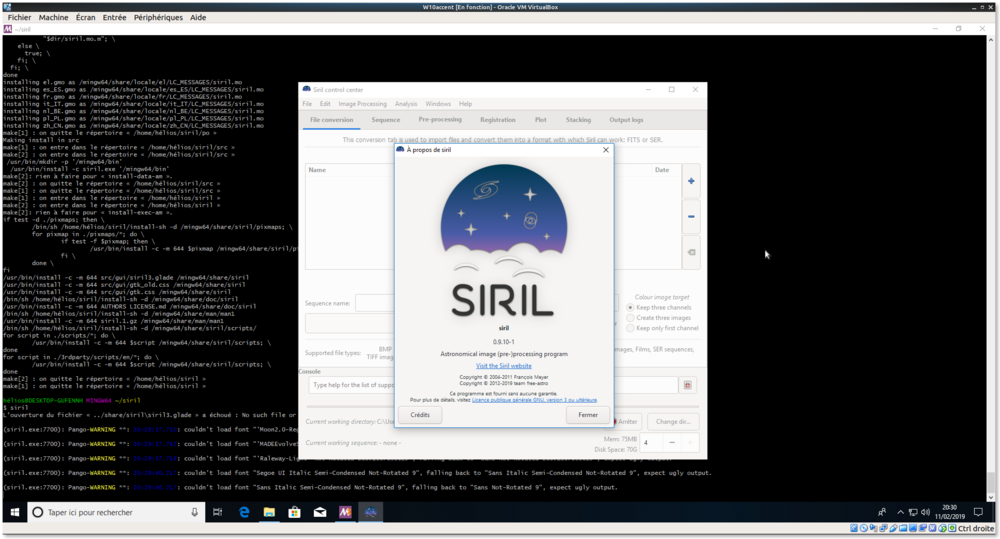Open the GNU licence publique générale link

(534, 400)
